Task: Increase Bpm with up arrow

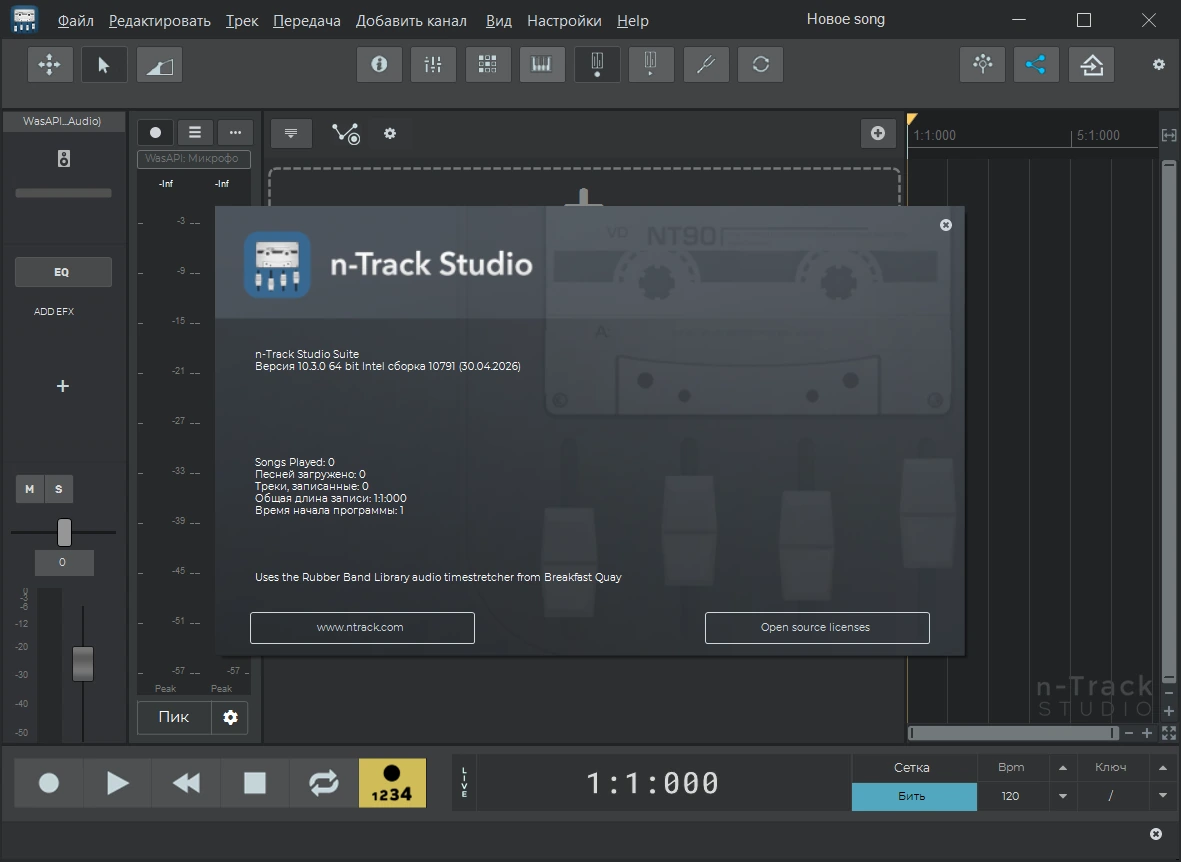Action: tap(1063, 768)
